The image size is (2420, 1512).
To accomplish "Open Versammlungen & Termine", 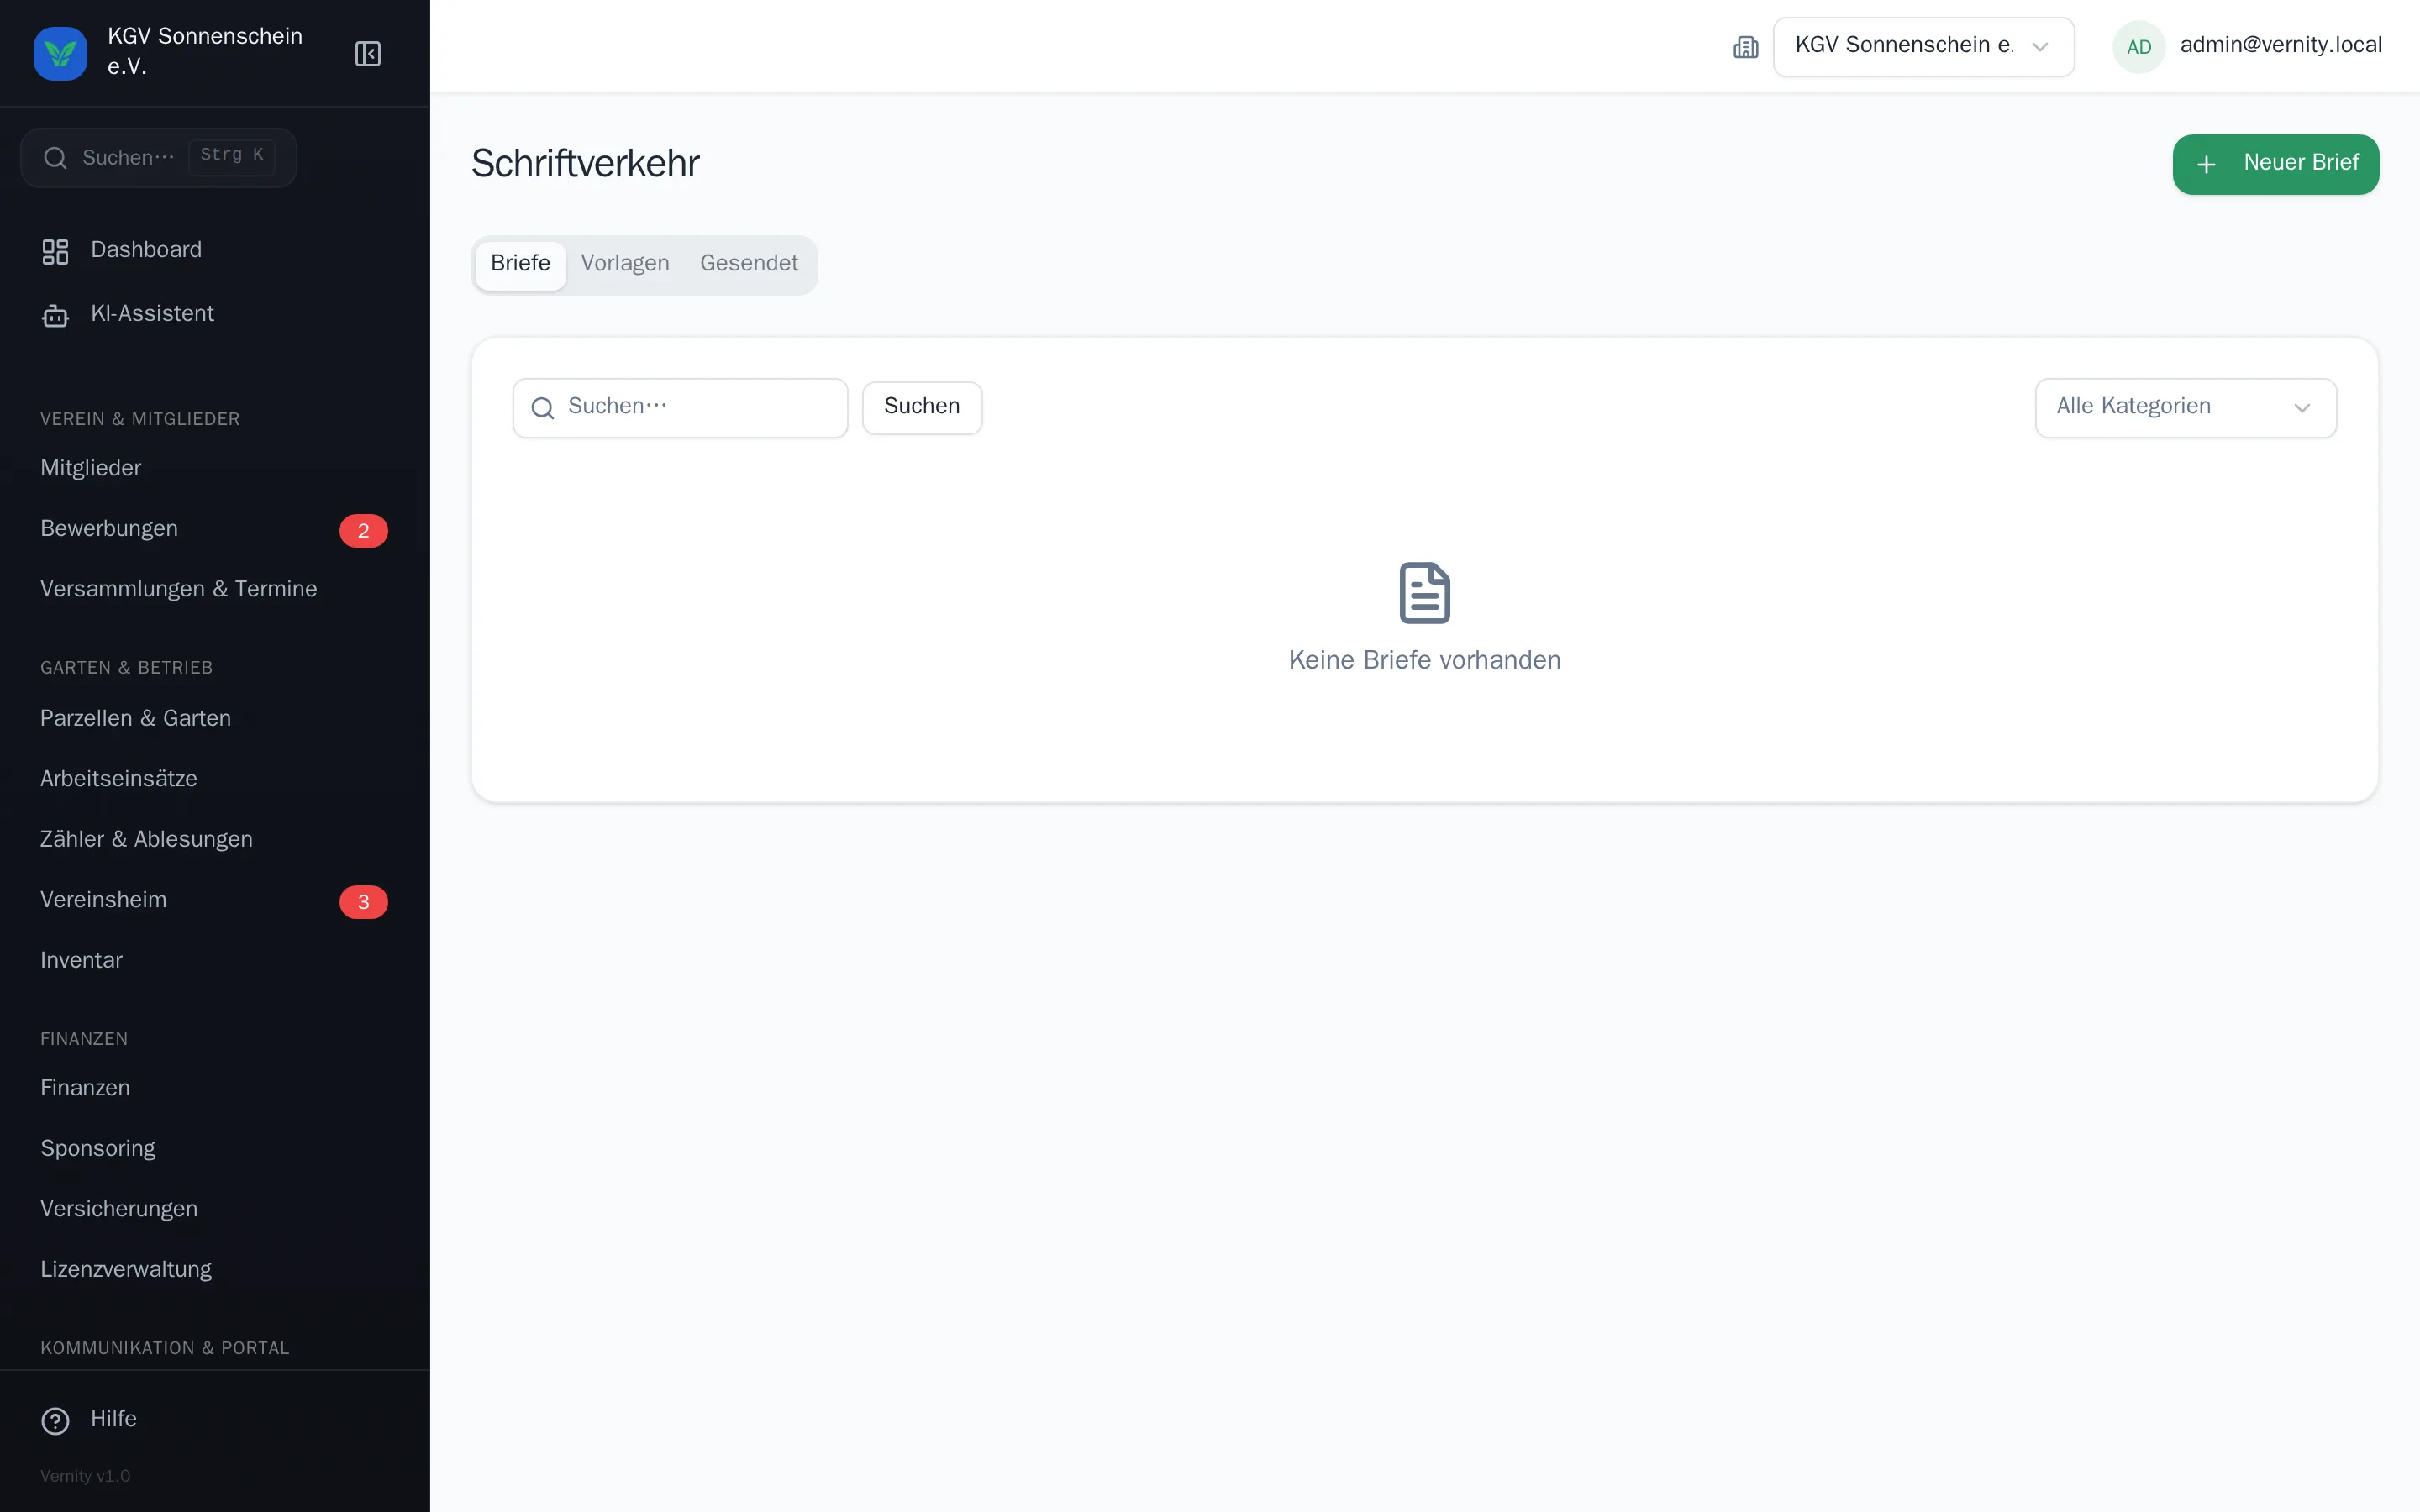I will click(x=215, y=589).
